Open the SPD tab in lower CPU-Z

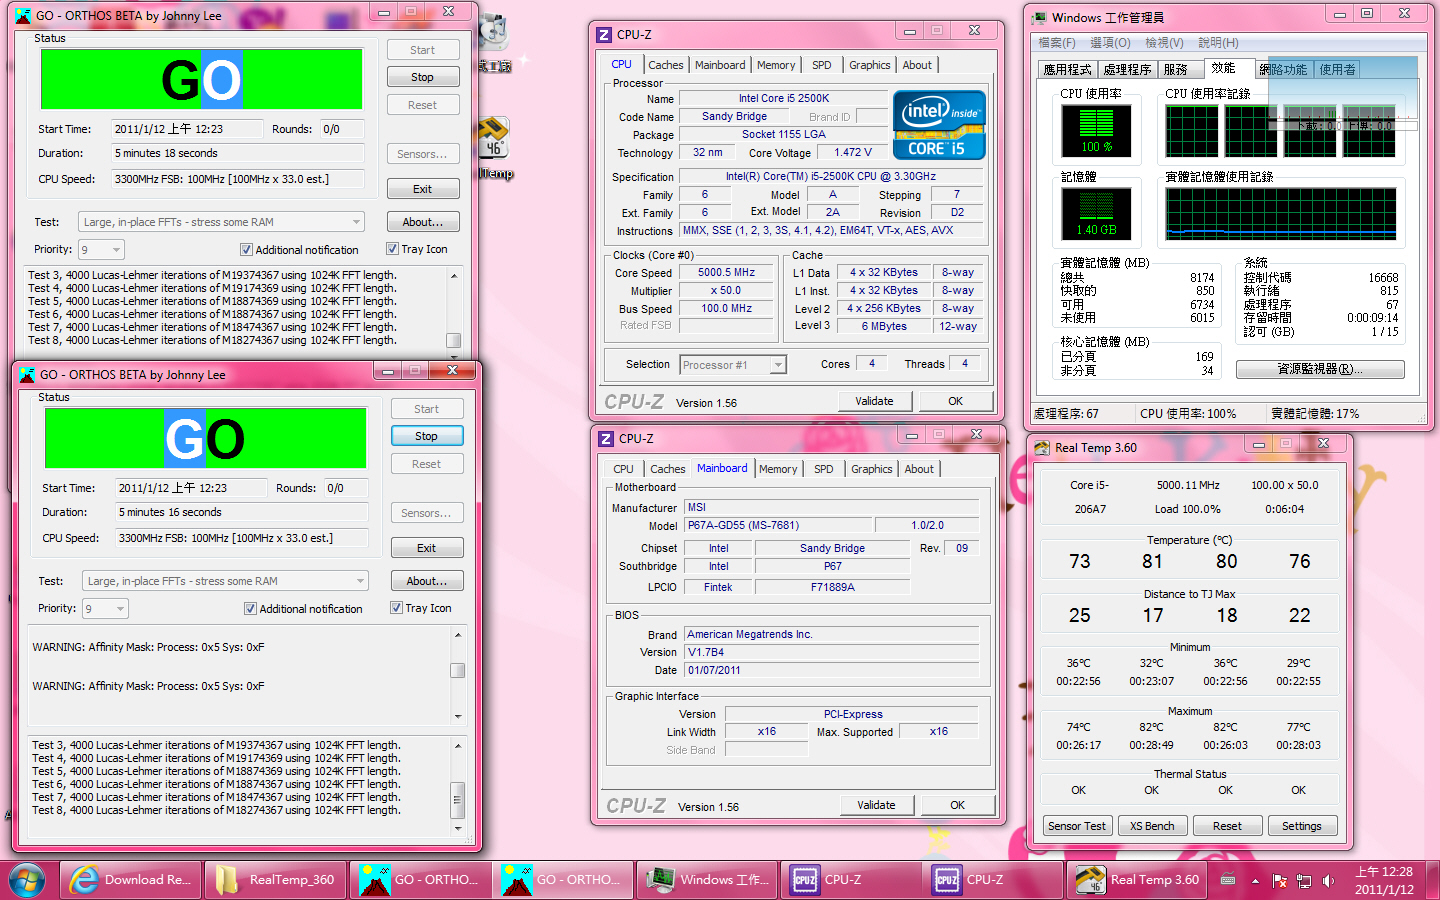[x=823, y=469]
